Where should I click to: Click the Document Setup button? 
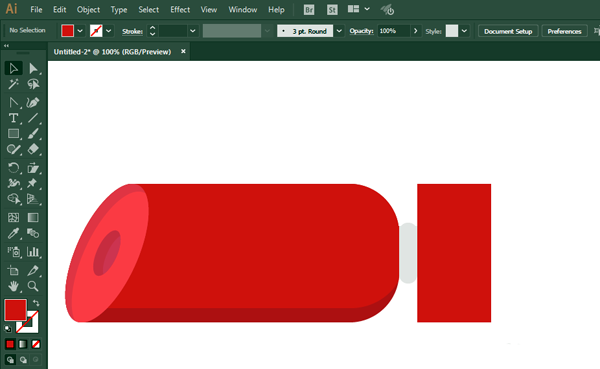(x=508, y=31)
